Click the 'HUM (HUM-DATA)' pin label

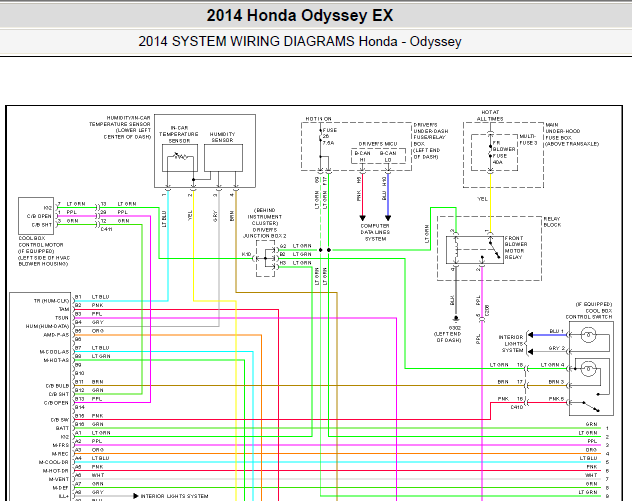[48, 326]
